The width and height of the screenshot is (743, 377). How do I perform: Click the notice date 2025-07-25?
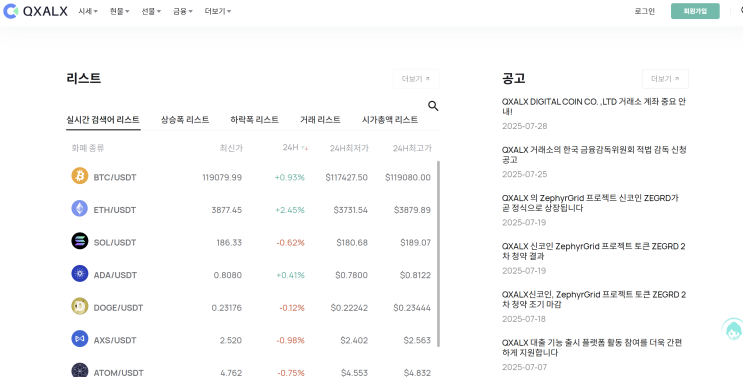[x=525, y=174]
